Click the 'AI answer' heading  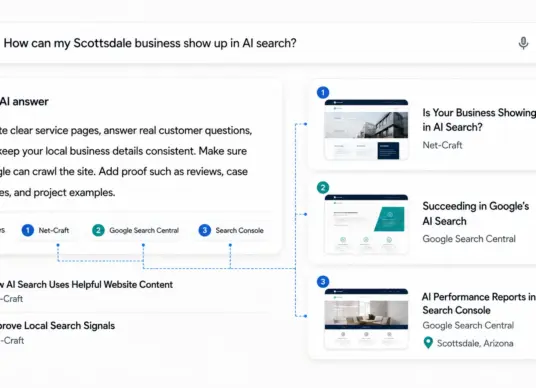pos(24,102)
